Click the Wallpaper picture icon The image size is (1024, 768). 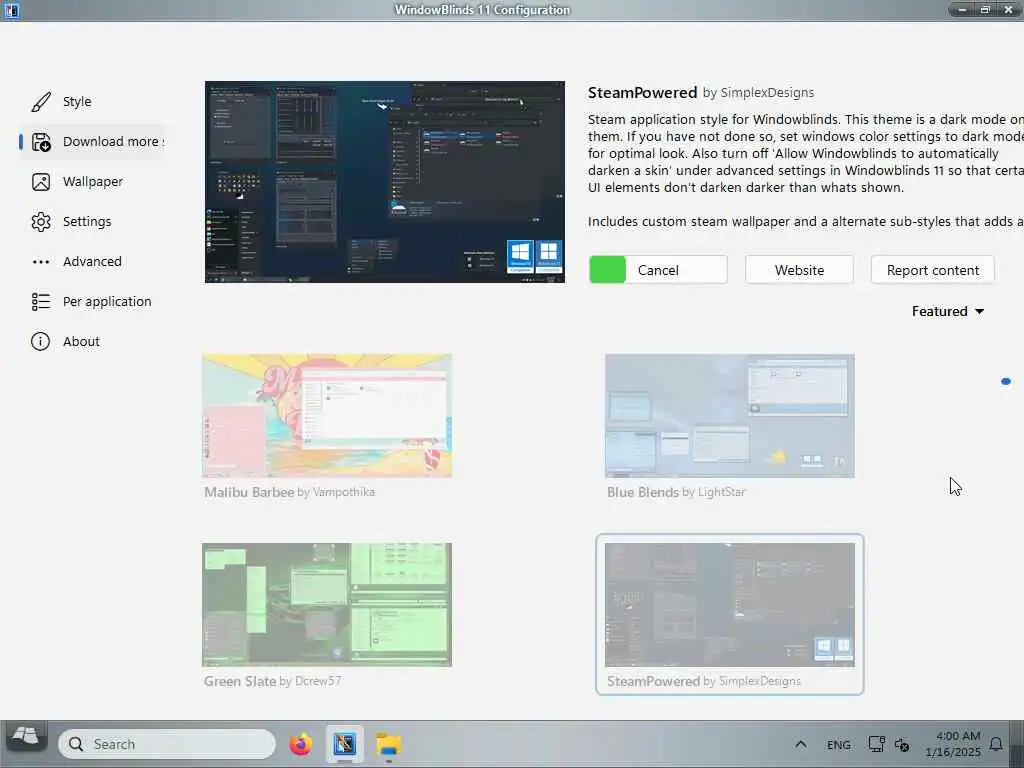[40, 182]
